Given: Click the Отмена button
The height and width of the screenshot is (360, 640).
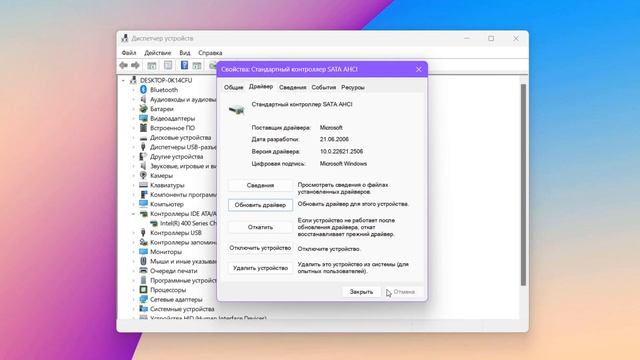Looking at the screenshot, I should 404,292.
